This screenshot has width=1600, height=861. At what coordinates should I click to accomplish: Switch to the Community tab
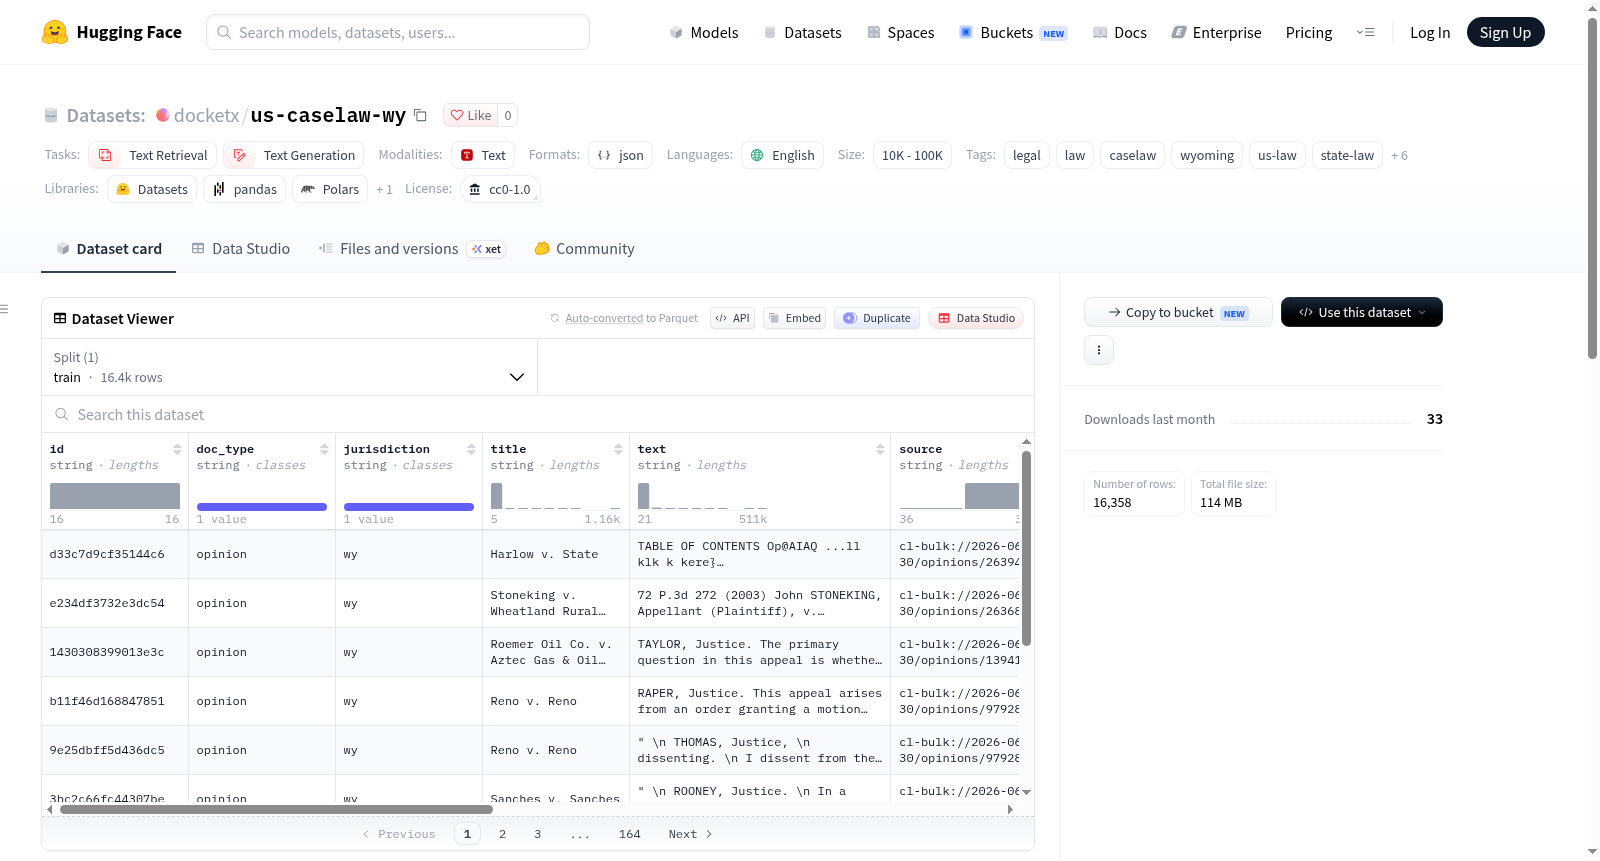click(584, 249)
